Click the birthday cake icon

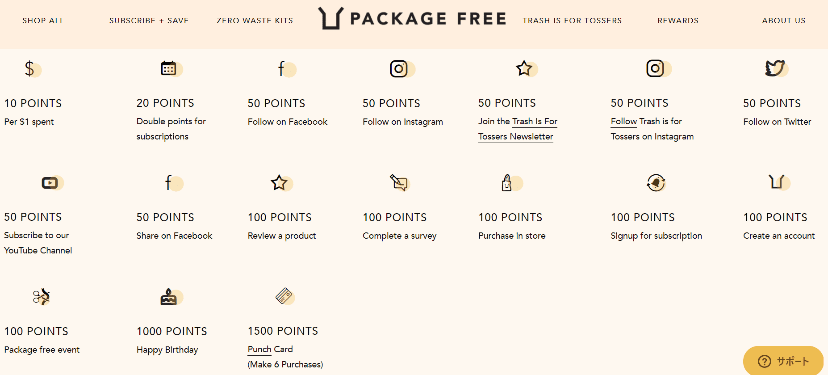(x=168, y=297)
